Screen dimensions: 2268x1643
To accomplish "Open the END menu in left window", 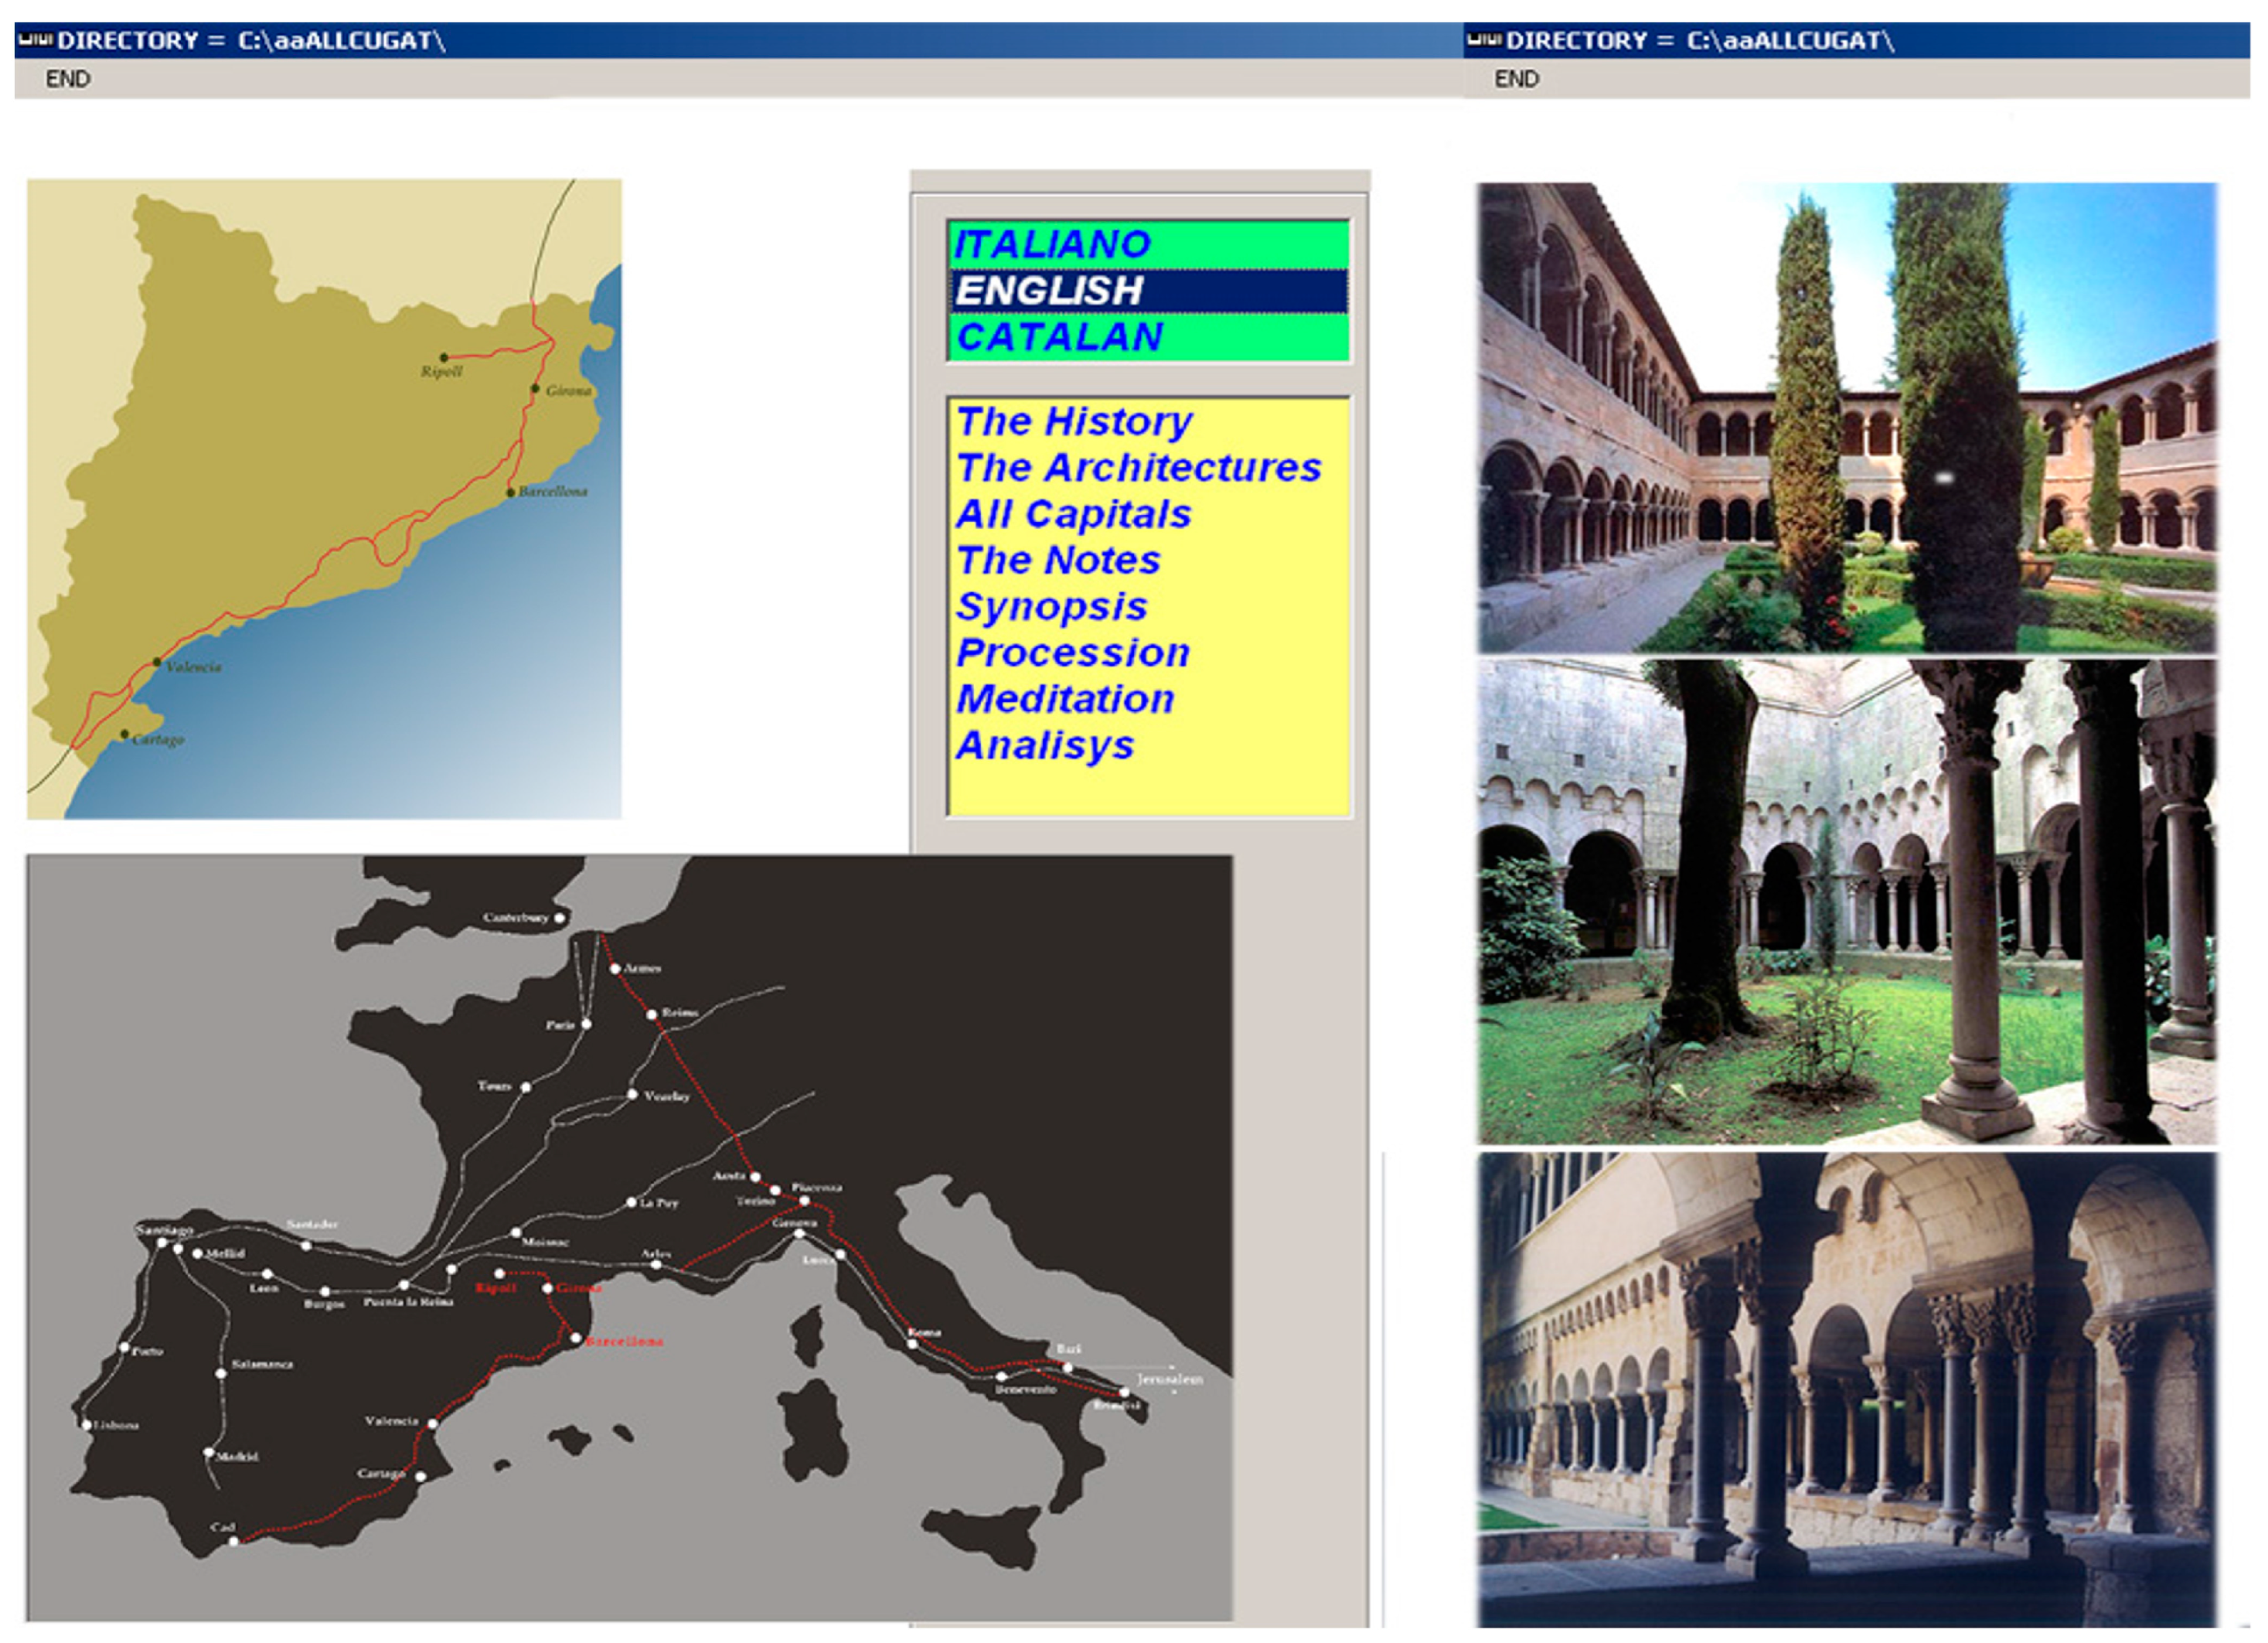I will coord(68,79).
